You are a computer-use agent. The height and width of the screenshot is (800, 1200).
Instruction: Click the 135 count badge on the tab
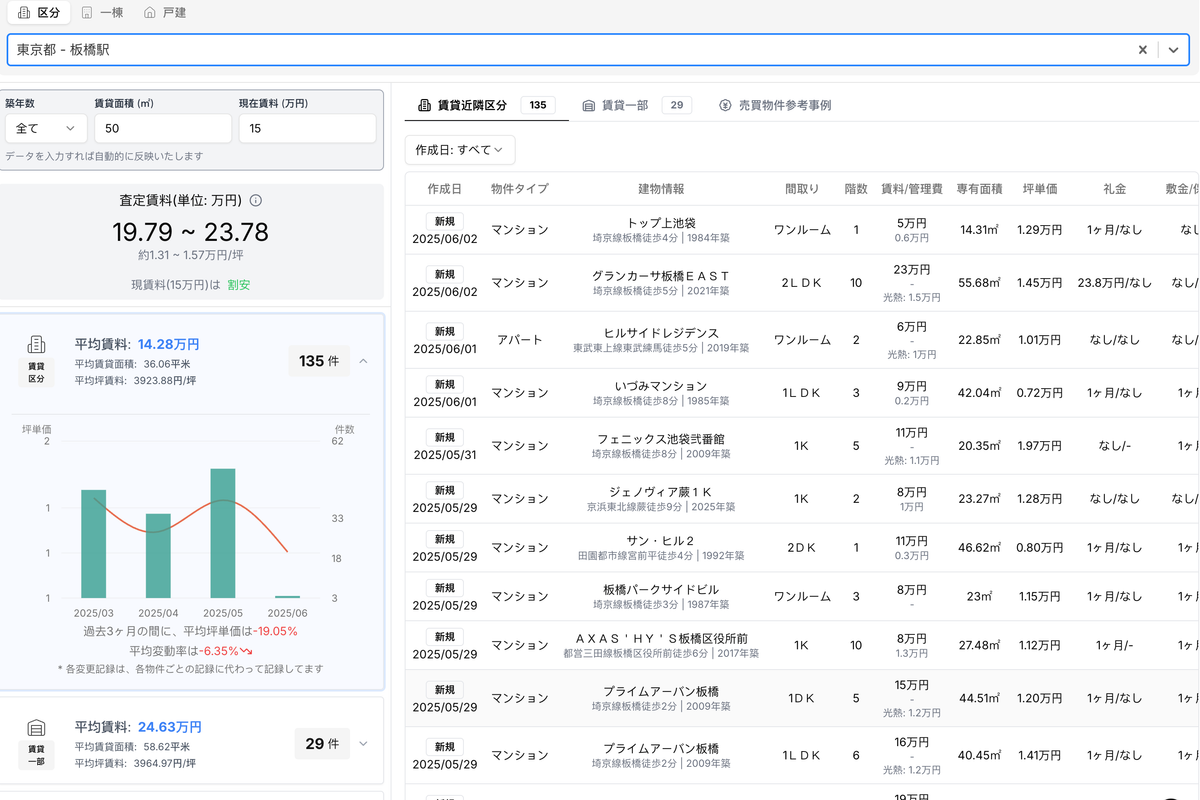537,105
